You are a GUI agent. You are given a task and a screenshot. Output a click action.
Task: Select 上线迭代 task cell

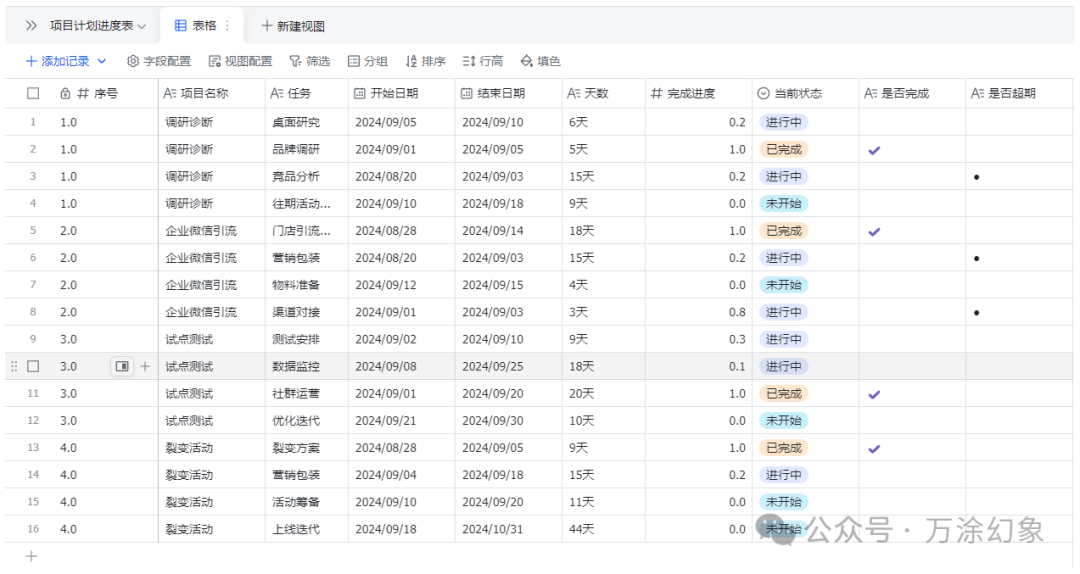click(x=307, y=529)
